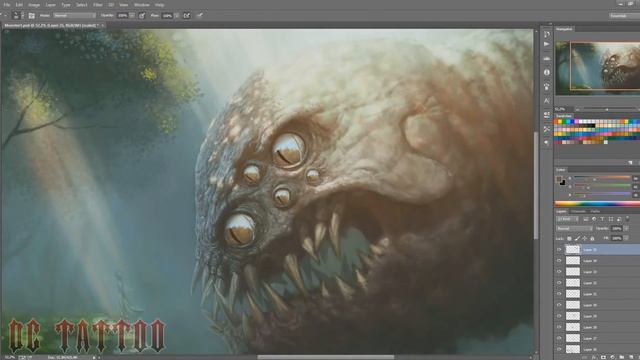Select the Navigator panel tab
Screen dimensions: 640x360
point(564,29)
